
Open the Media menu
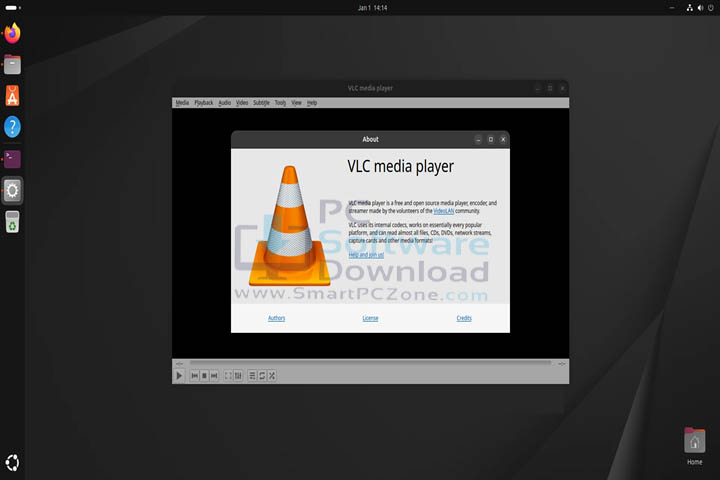182,103
